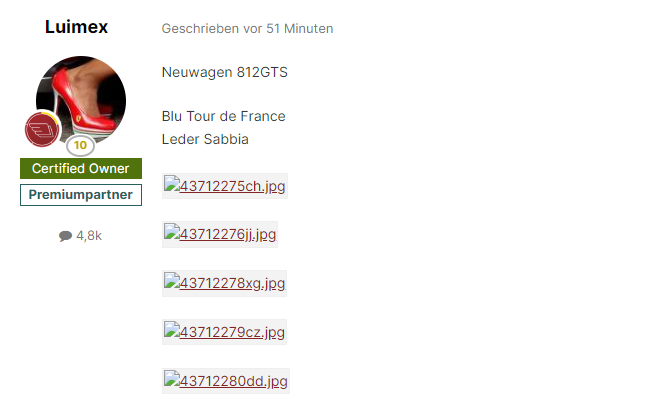
Task: Open image link 43712279cz.jpg
Action: click(232, 332)
